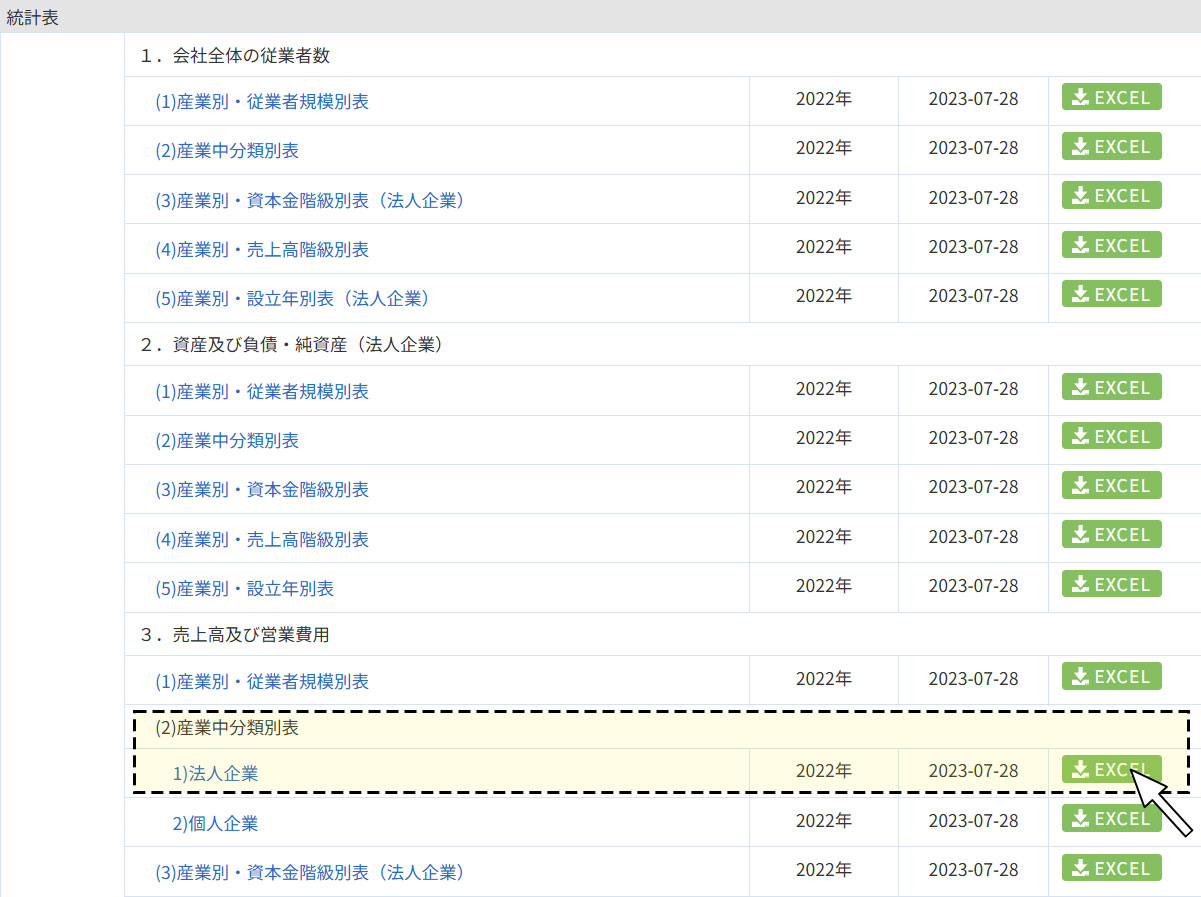Download Excel for section 1 売上高階級別表
The width and height of the screenshot is (1201, 897).
pos(1111,246)
